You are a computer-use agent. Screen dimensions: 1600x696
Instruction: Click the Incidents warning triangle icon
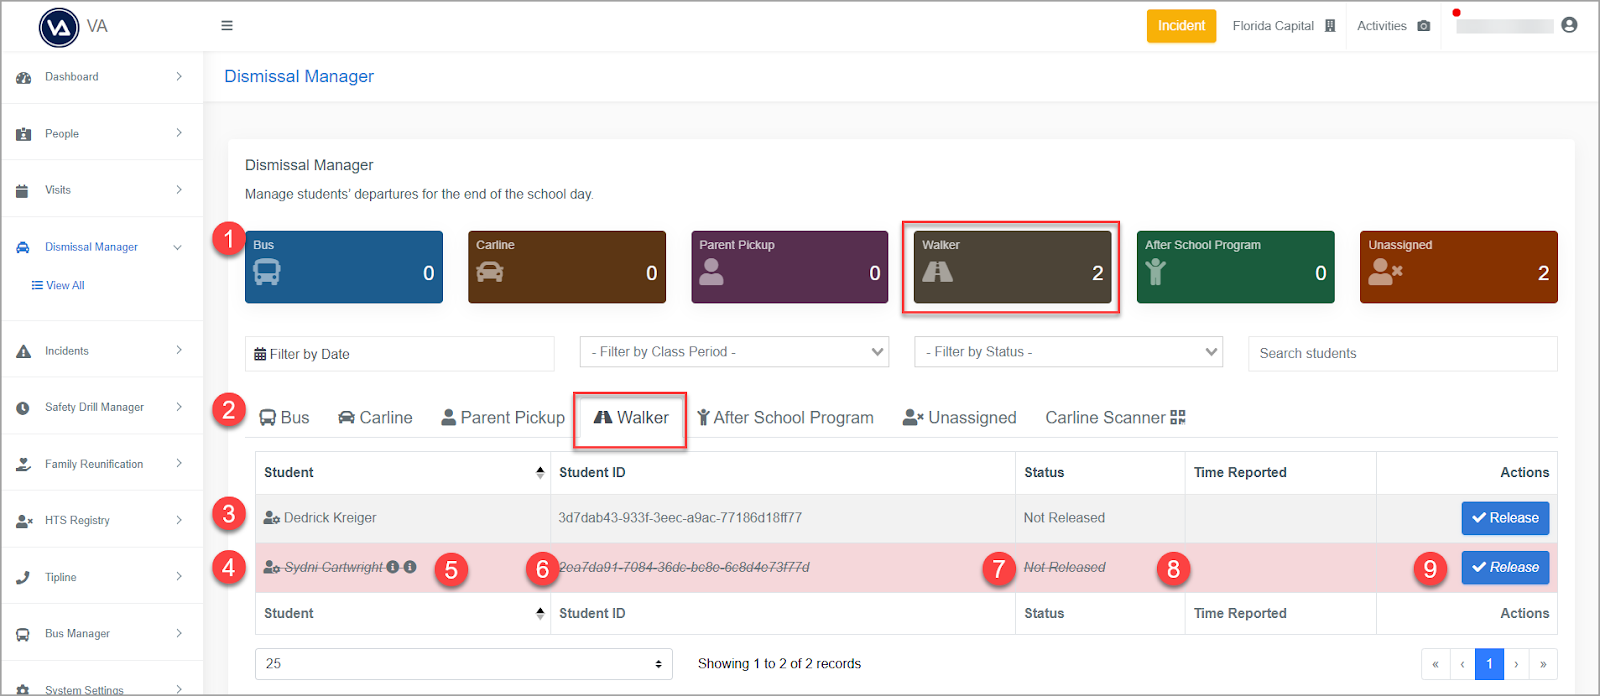23,351
